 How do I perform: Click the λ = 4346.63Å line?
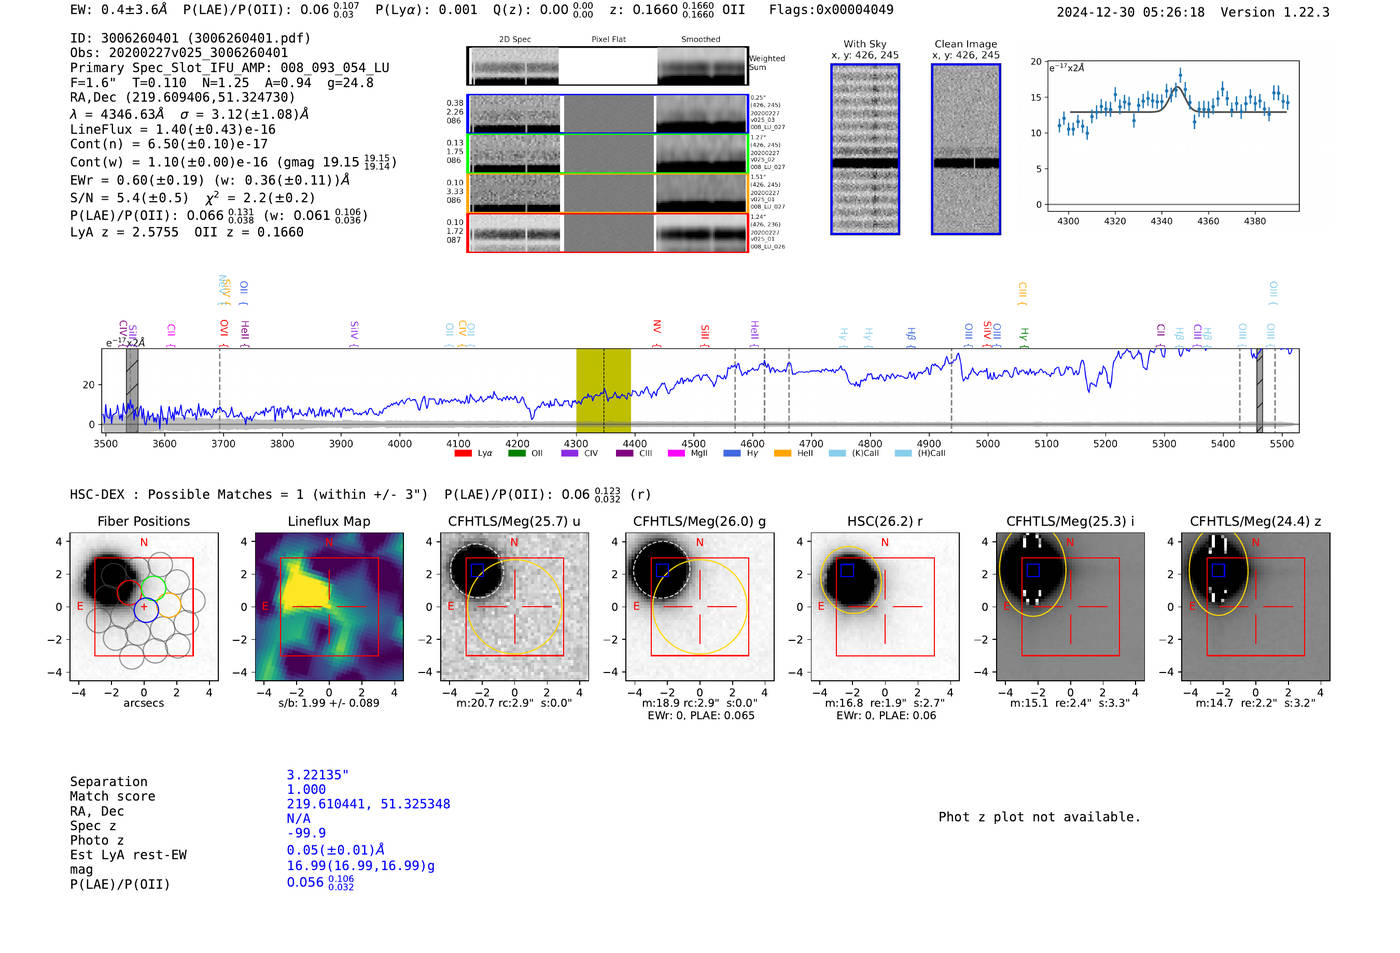(x=189, y=114)
